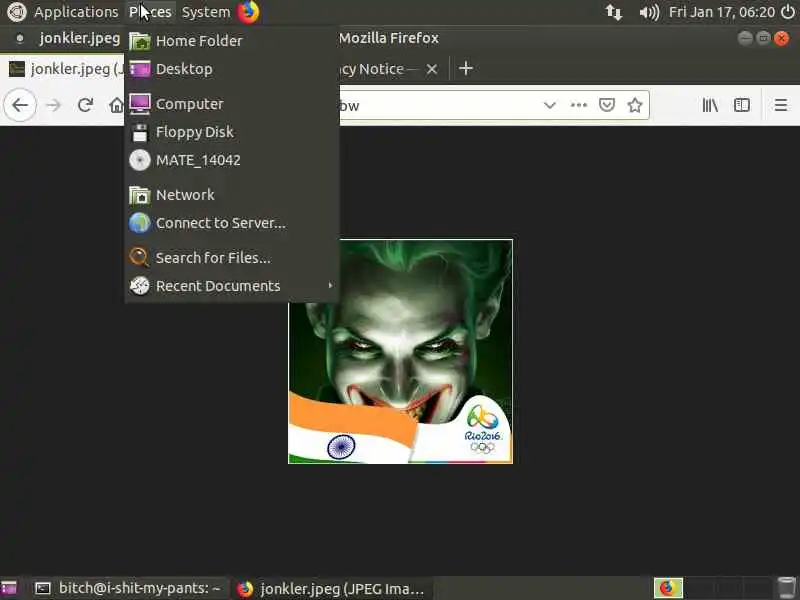800x600 pixels.
Task: Open page actions three-dots menu
Action: coord(579,105)
